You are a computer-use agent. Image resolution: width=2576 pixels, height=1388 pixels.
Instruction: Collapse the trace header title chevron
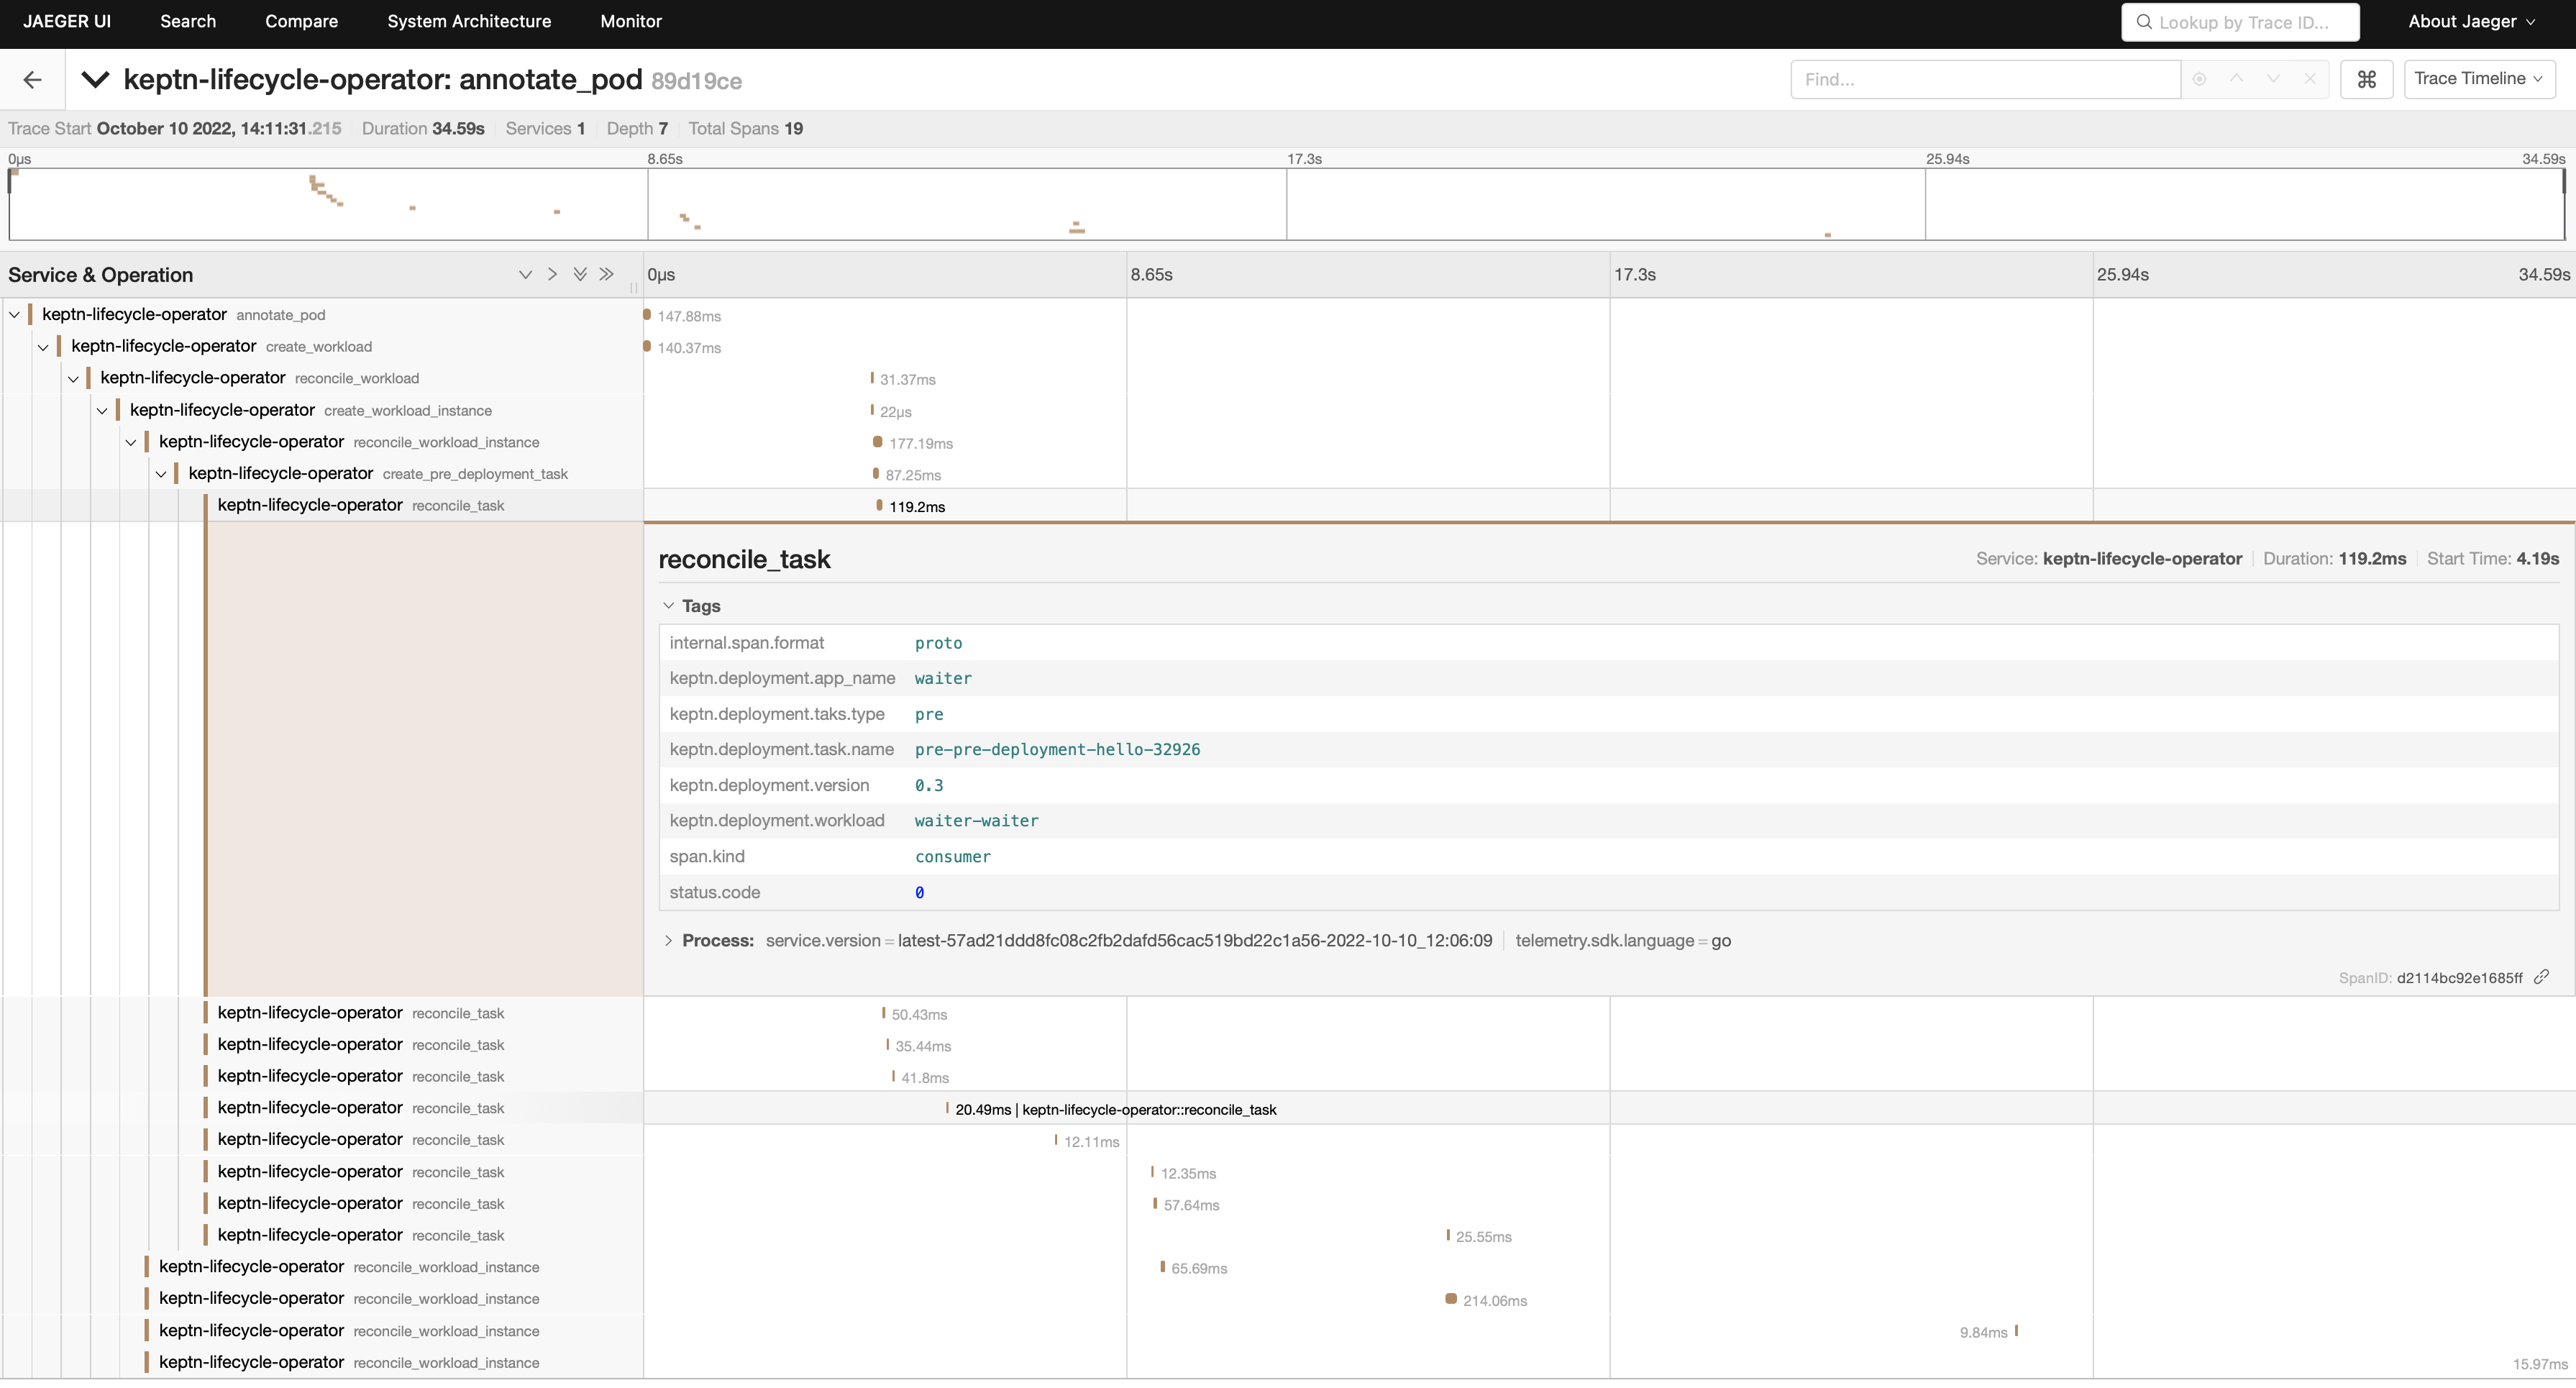[95, 79]
